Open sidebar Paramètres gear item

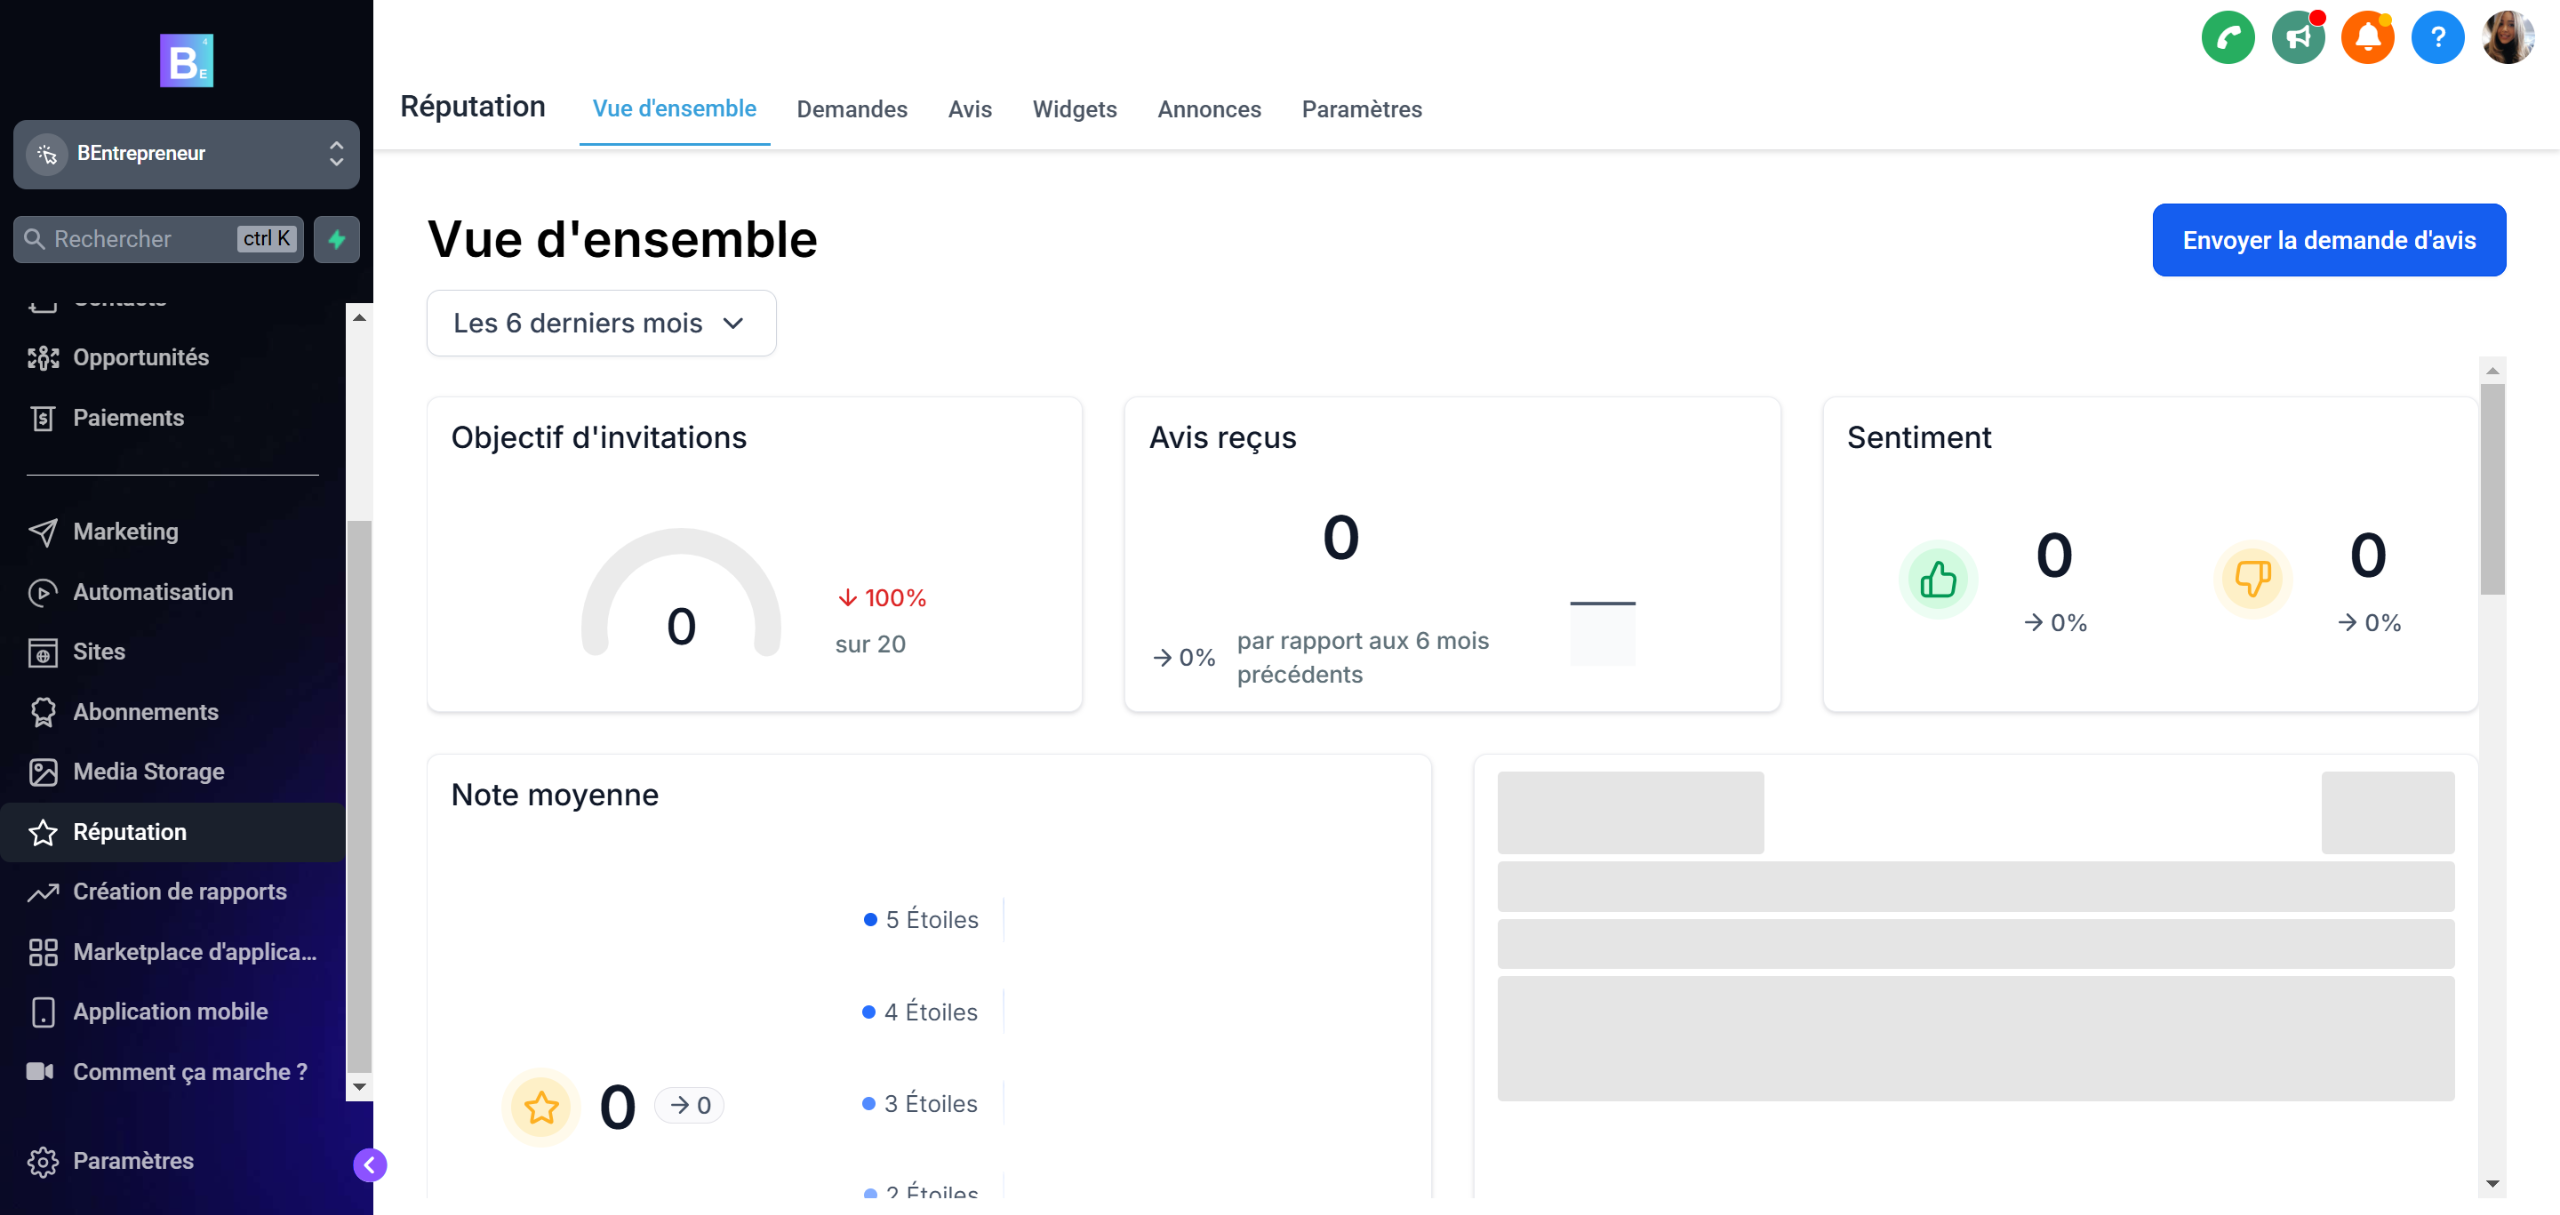click(x=132, y=1161)
